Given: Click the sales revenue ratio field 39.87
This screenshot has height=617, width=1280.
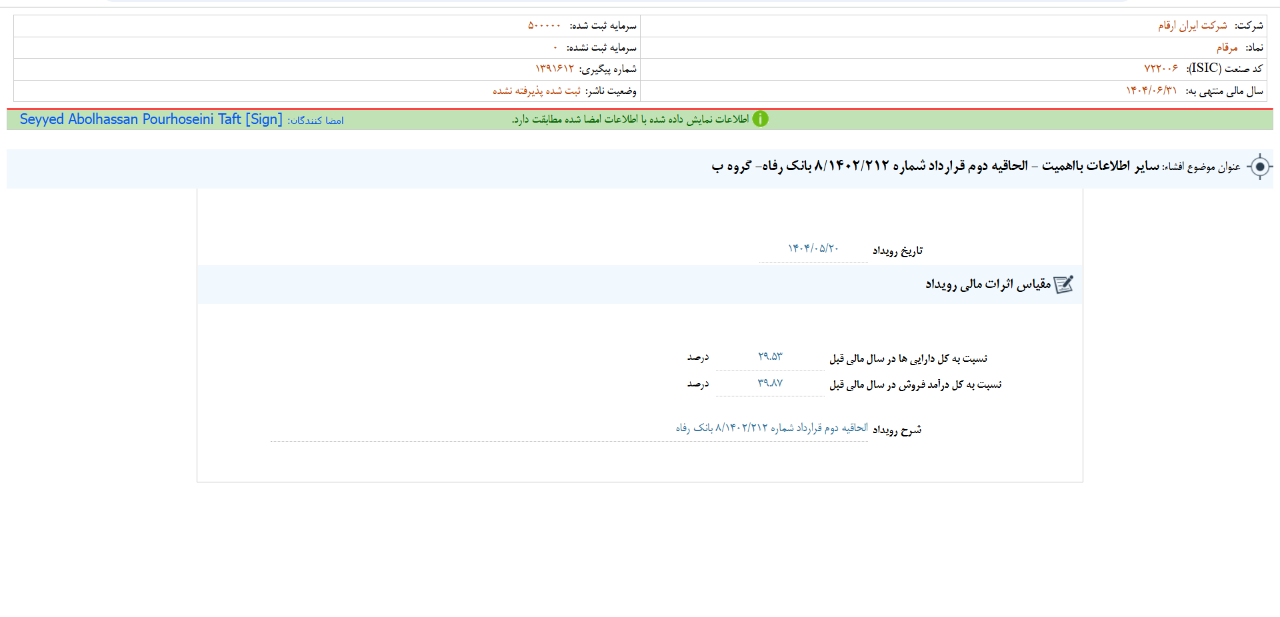Looking at the screenshot, I should coord(770,384).
